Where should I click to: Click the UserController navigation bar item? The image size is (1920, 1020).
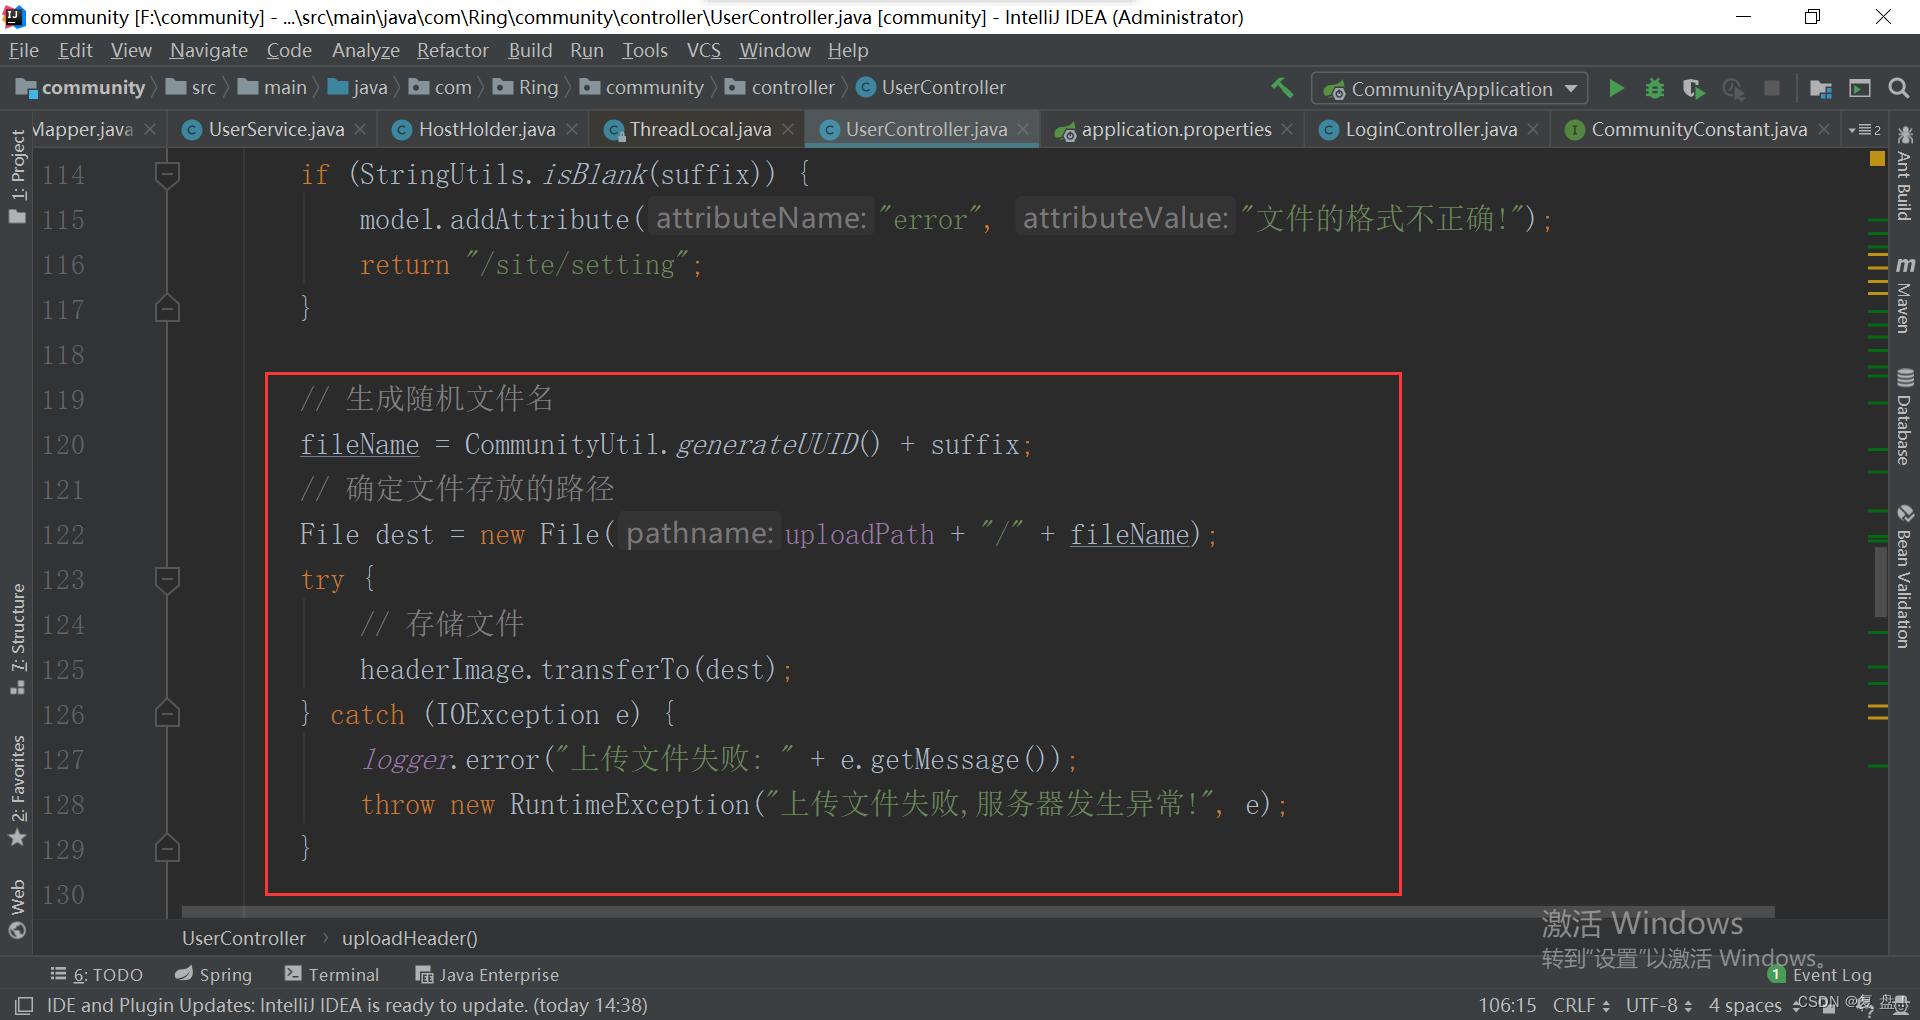pos(931,88)
